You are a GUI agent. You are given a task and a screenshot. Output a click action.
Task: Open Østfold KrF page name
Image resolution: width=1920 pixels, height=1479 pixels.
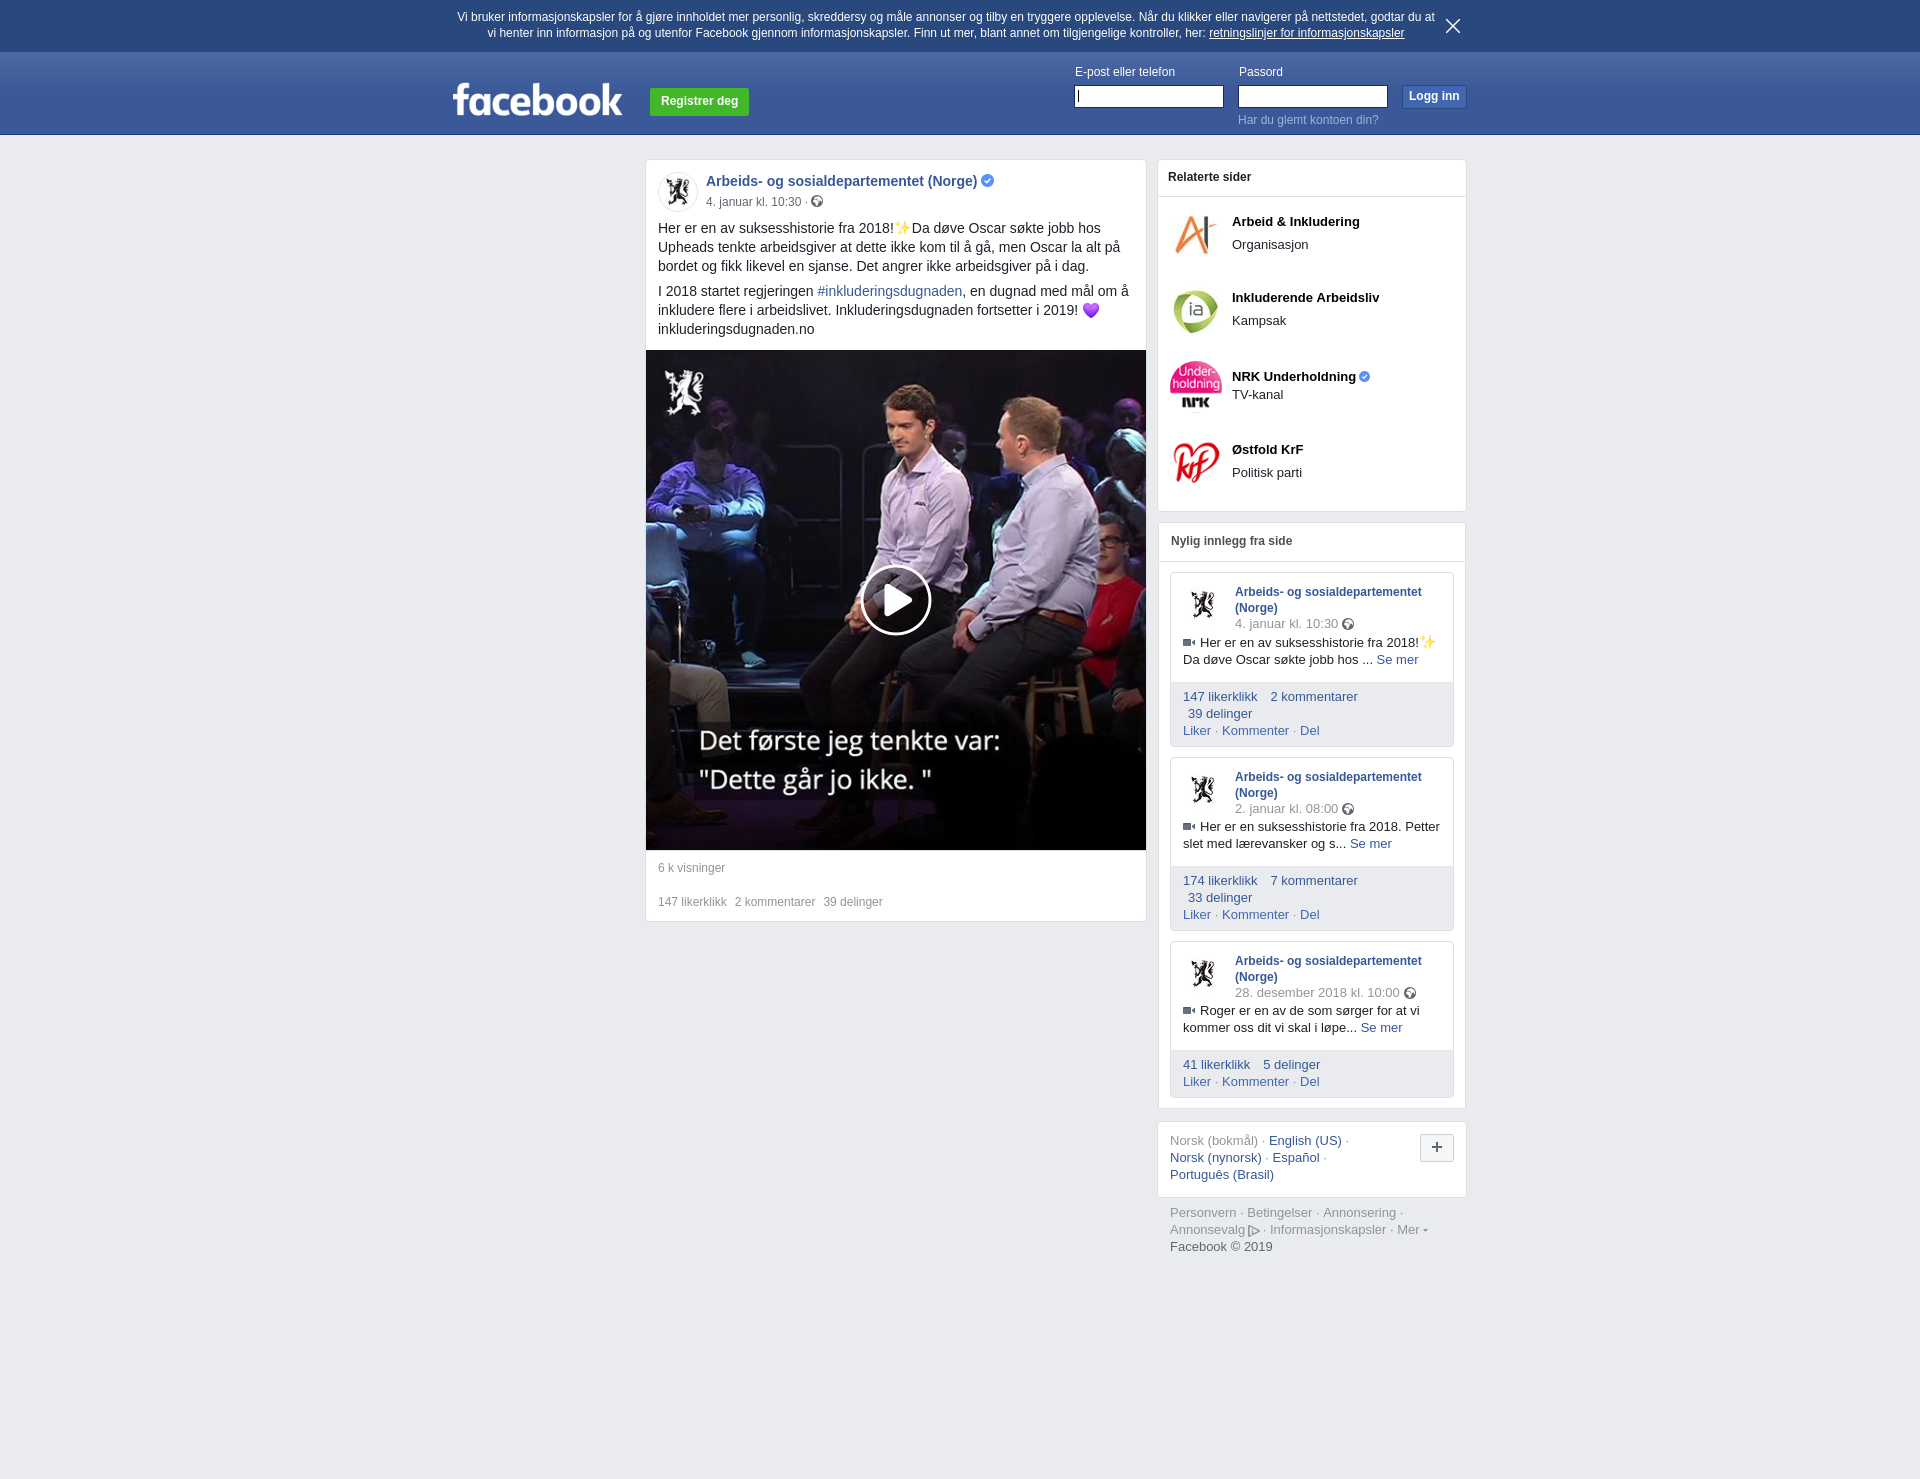coord(1267,450)
